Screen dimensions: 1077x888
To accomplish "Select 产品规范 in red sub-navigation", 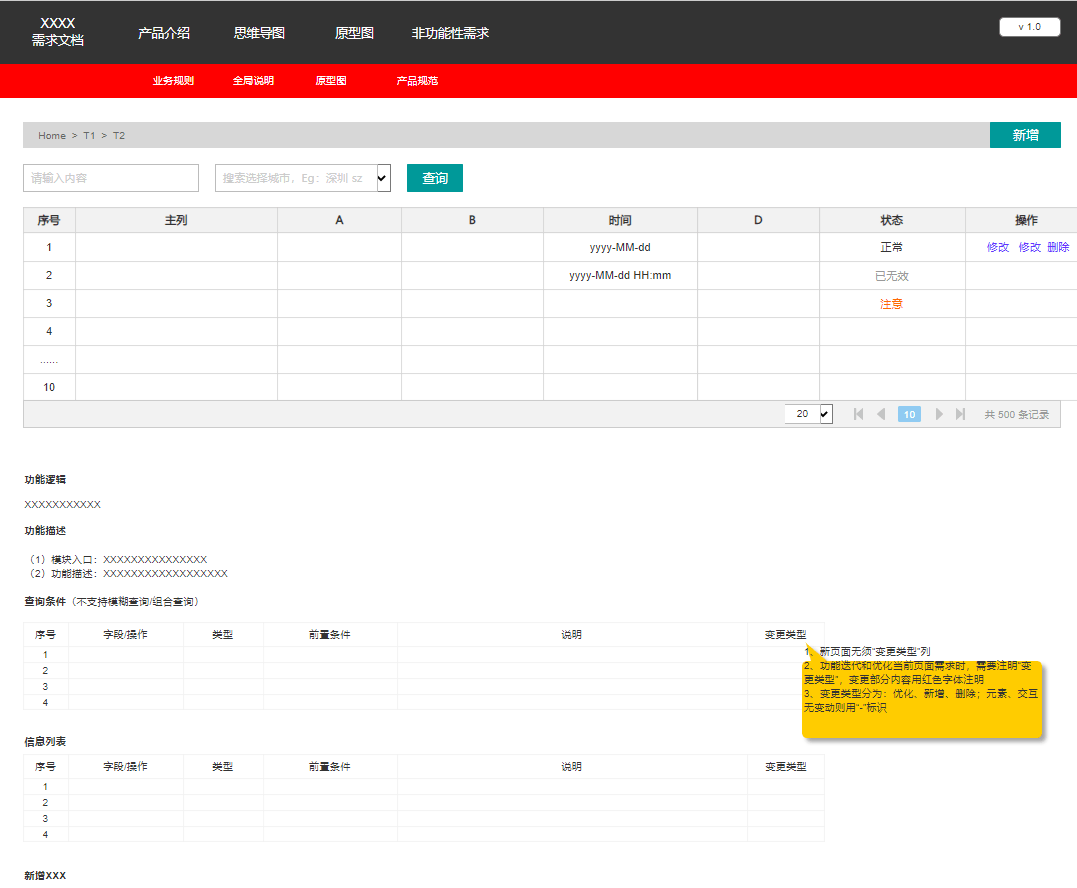I will click(417, 80).
